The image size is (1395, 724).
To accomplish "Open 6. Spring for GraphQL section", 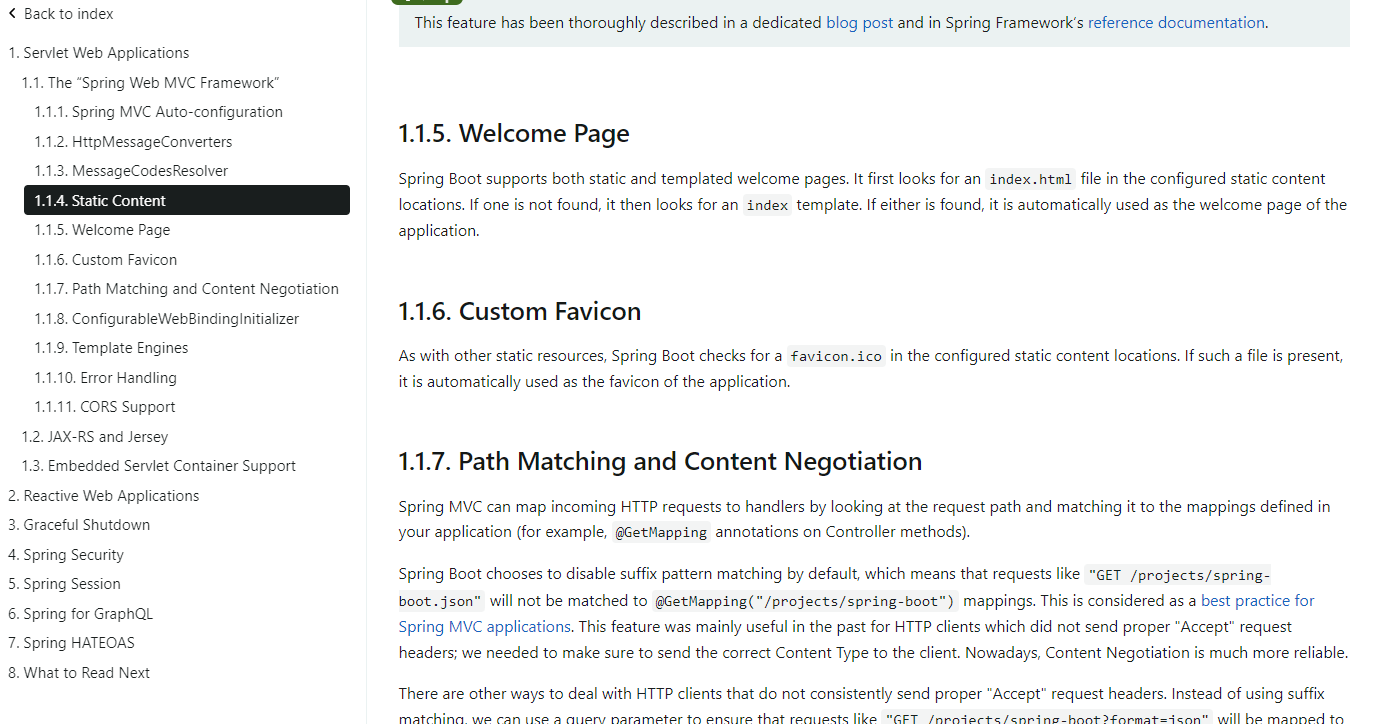I will [x=81, y=614].
